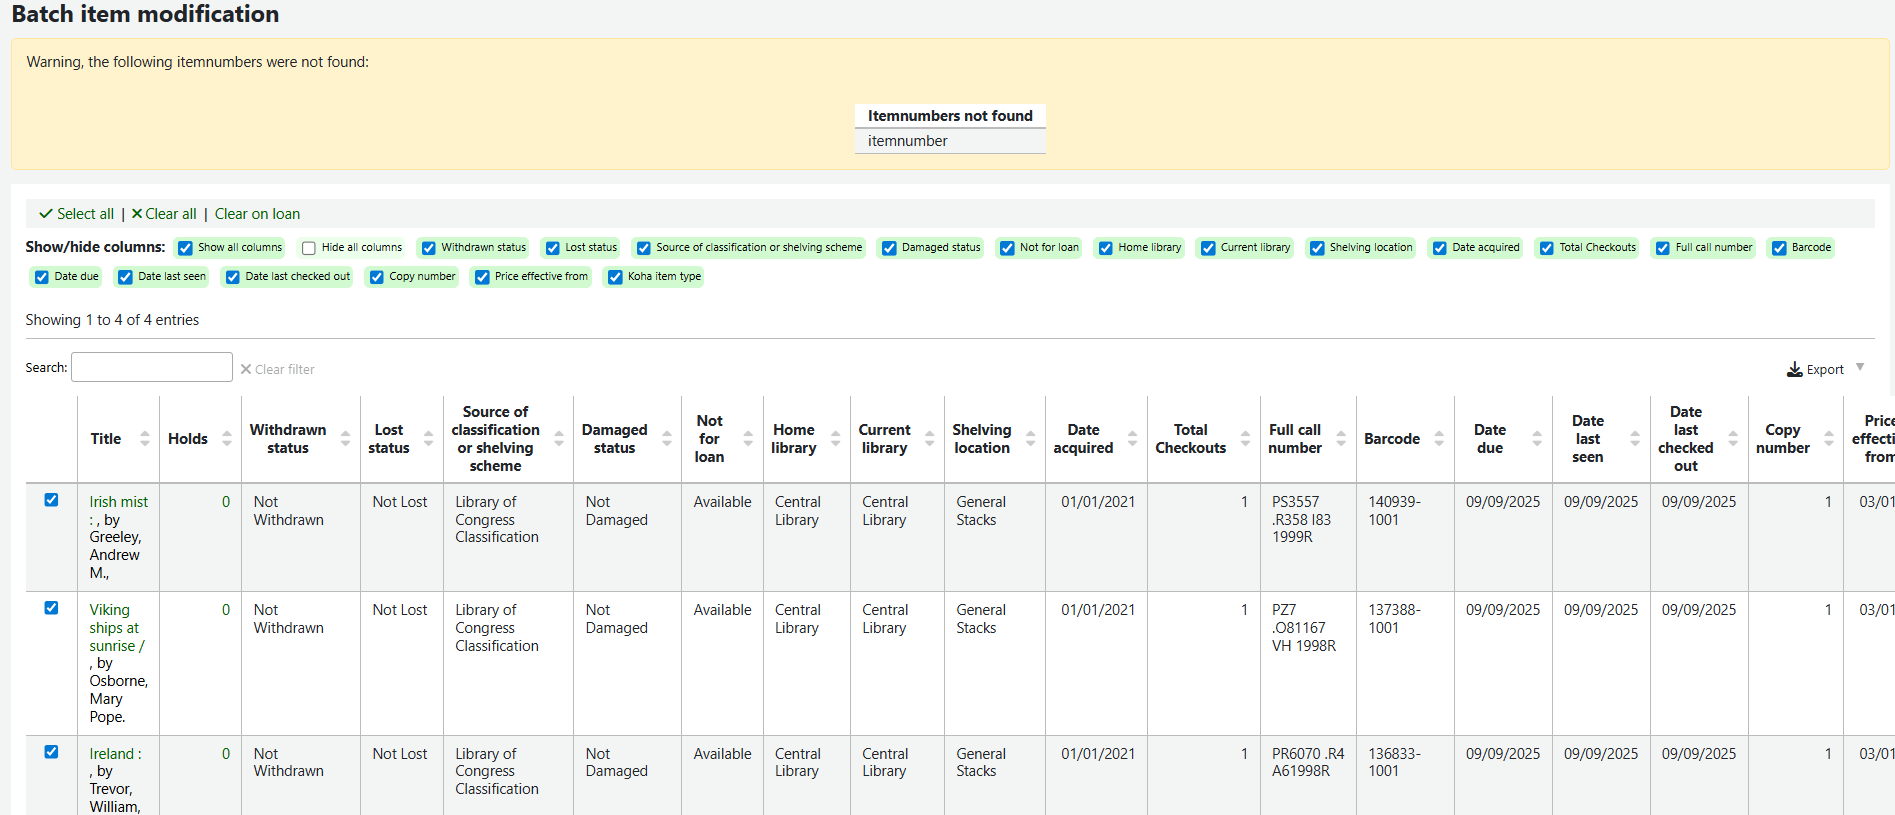Viewport: 1895px width, 815px height.
Task: Sort by Damaged status column header arrows
Action: point(667,439)
